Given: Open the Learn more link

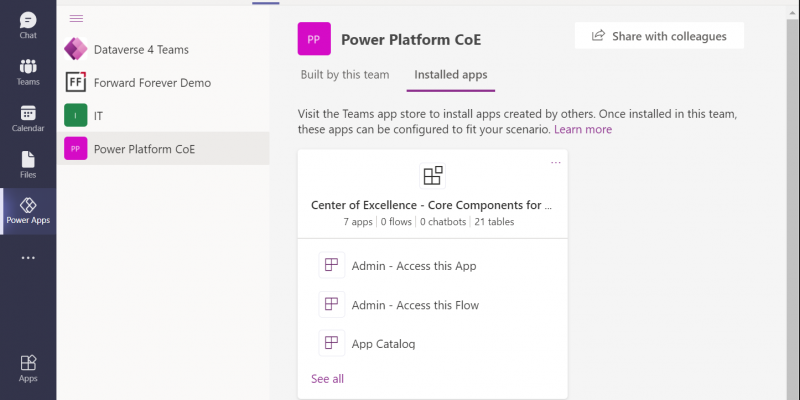Looking at the screenshot, I should pyautogui.click(x=583, y=130).
